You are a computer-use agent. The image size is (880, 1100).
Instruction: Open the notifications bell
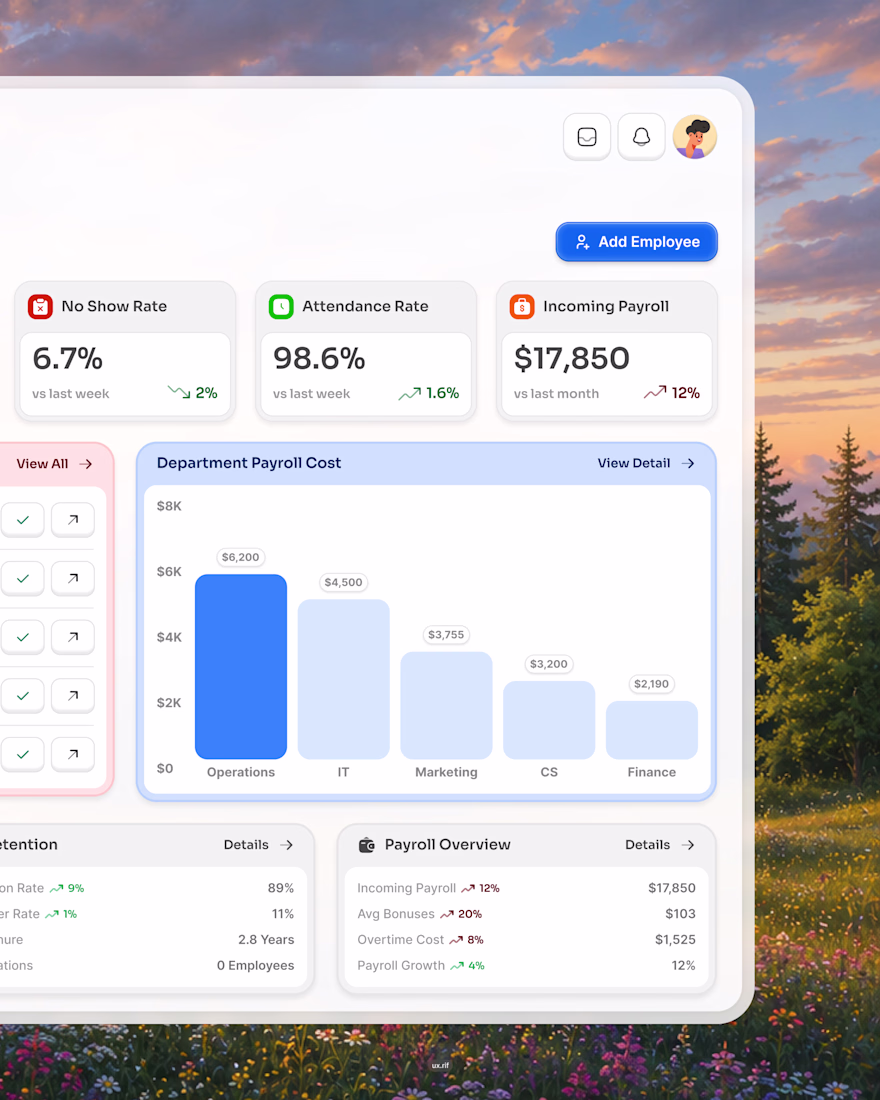[x=641, y=137]
